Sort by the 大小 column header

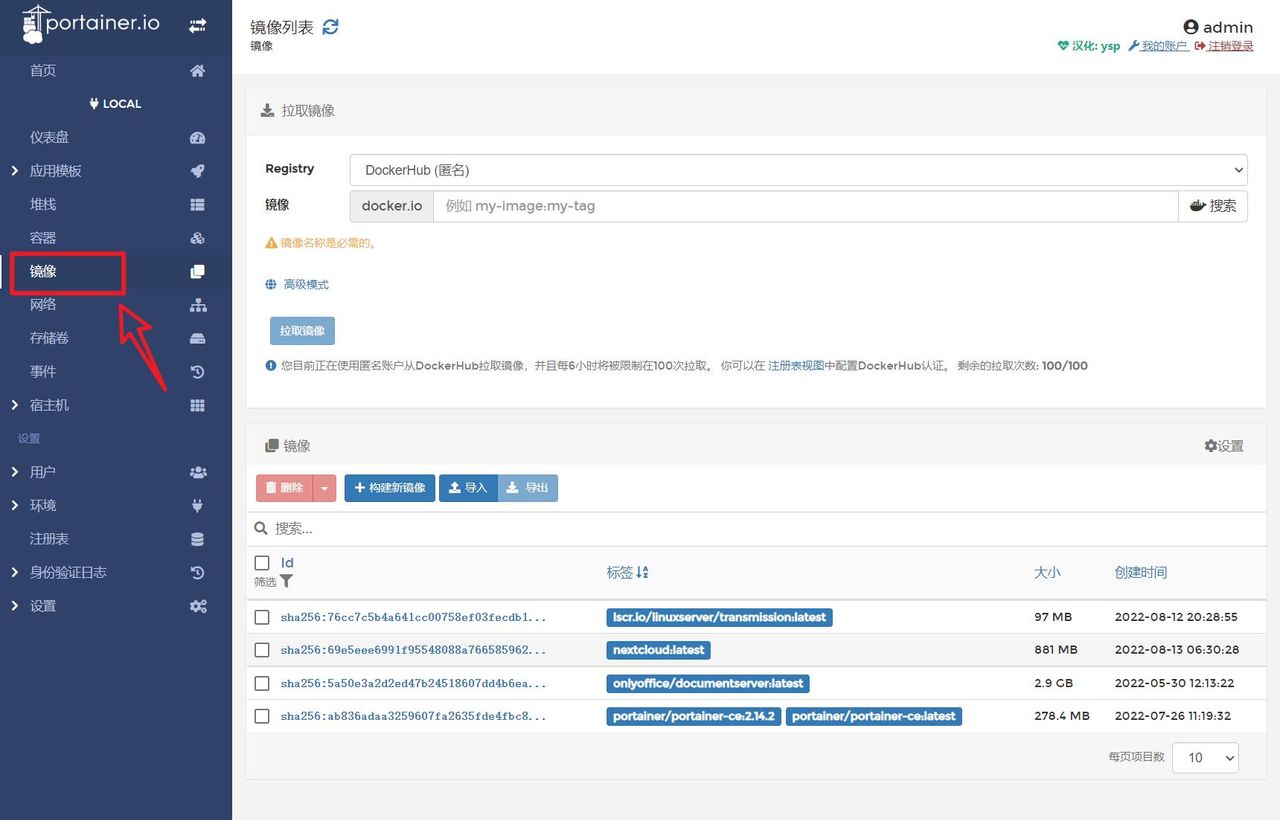click(x=1047, y=573)
